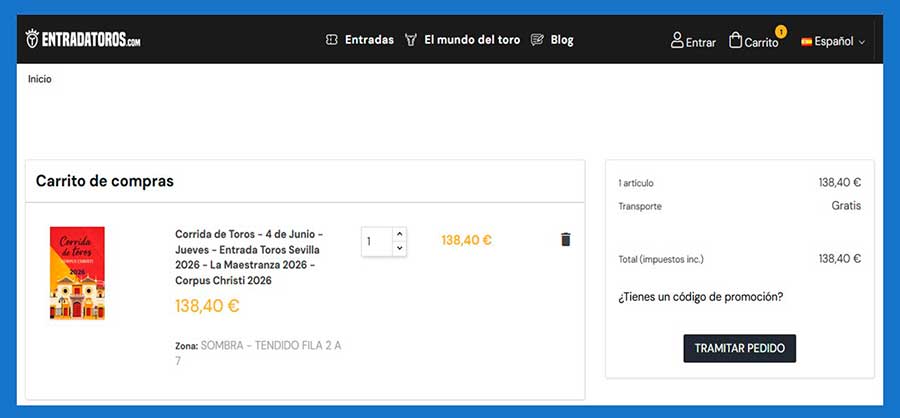Open the Corrida de Toros product title

coord(249,257)
